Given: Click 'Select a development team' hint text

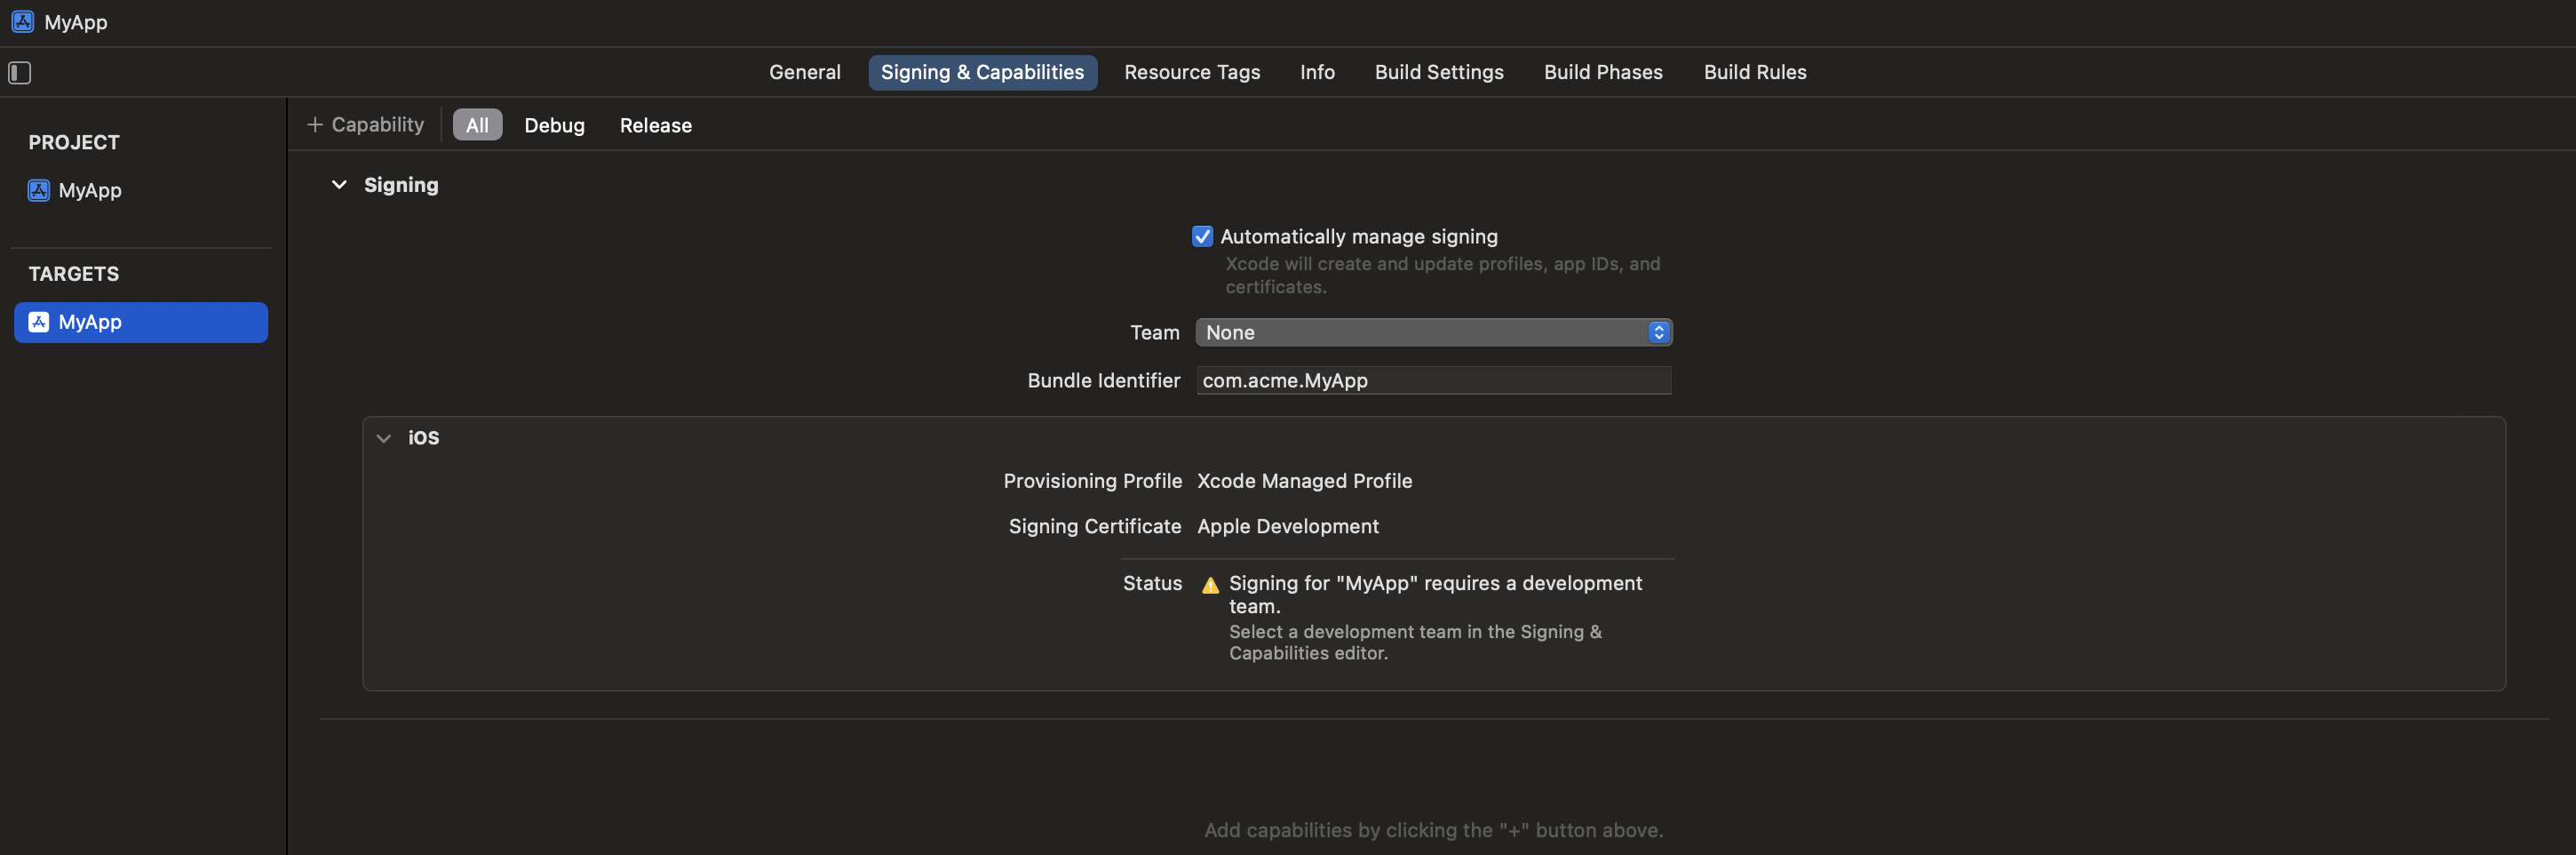Looking at the screenshot, I should tap(1415, 642).
